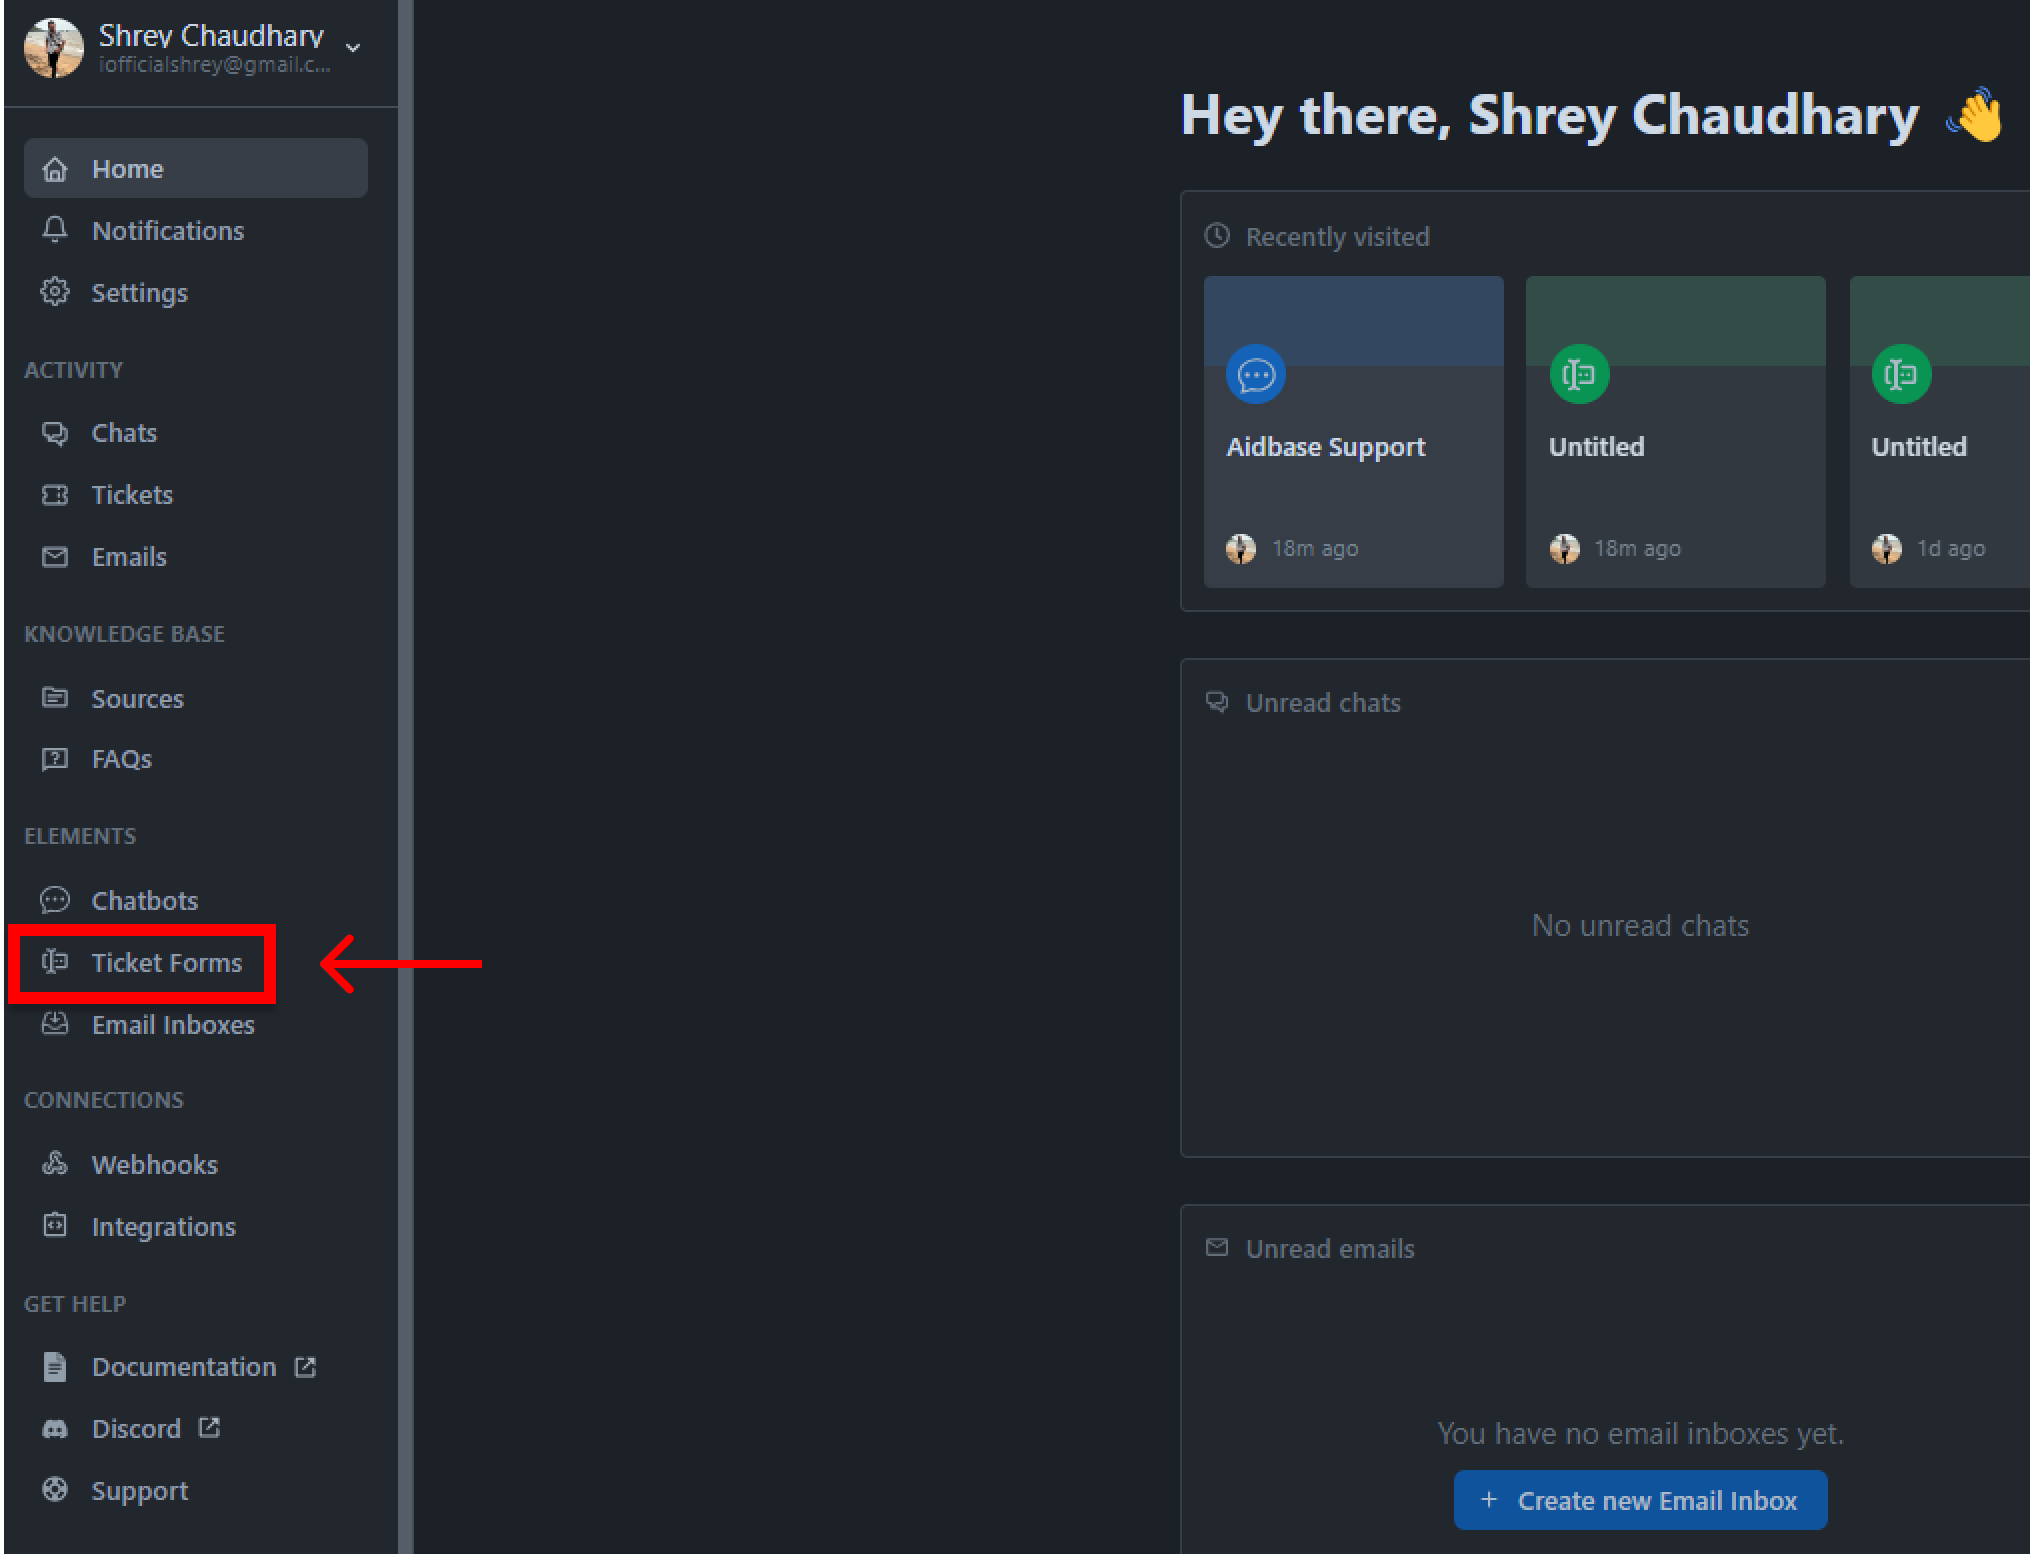Select Ticket Forms in the sidebar
Viewport: 2030px width, 1554px height.
[141, 963]
